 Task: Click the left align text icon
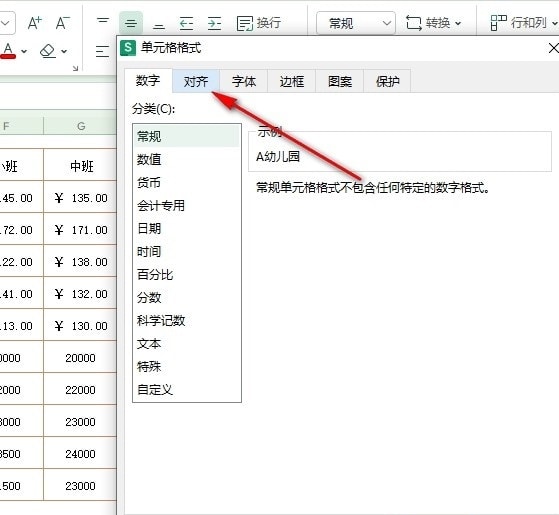(x=103, y=51)
